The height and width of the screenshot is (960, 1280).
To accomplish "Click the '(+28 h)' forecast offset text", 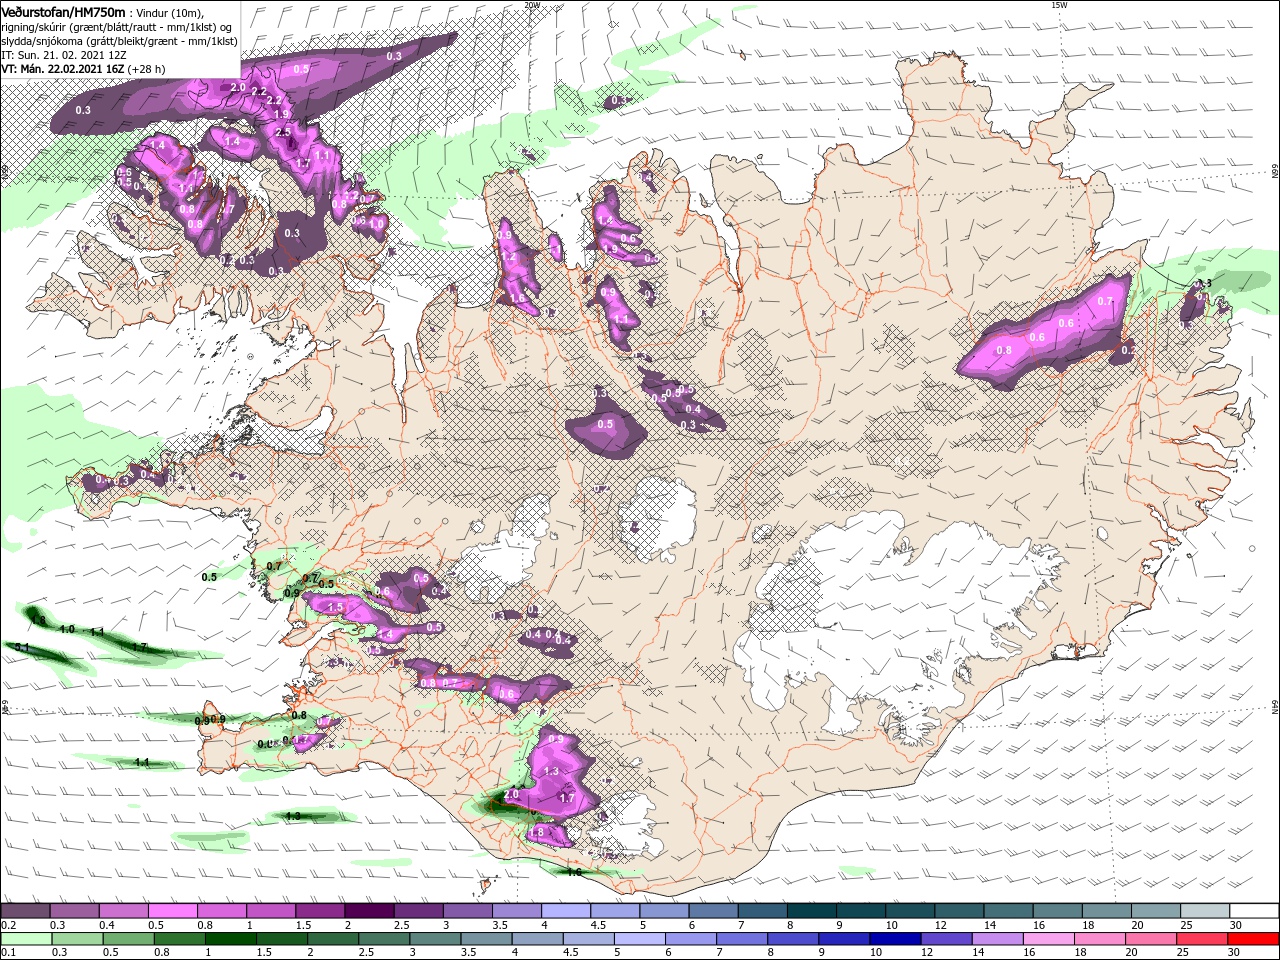I will (x=145, y=69).
